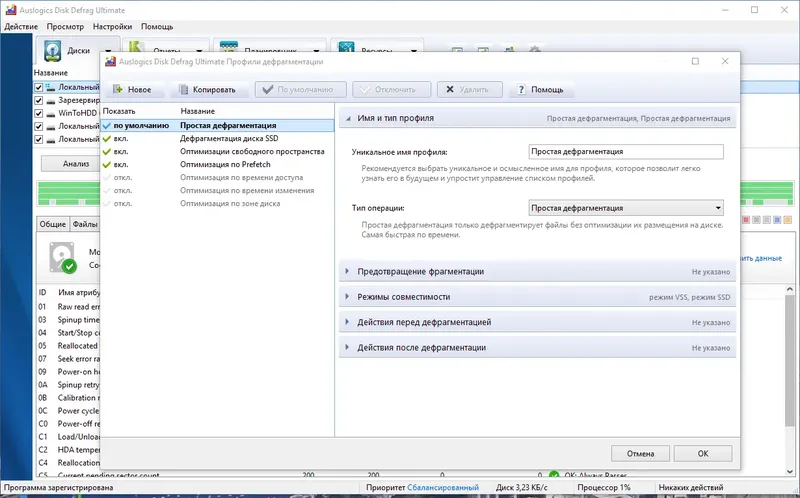Click the drive icon of the WinToHDD row
The height and width of the screenshot is (498, 800).
tap(51, 113)
